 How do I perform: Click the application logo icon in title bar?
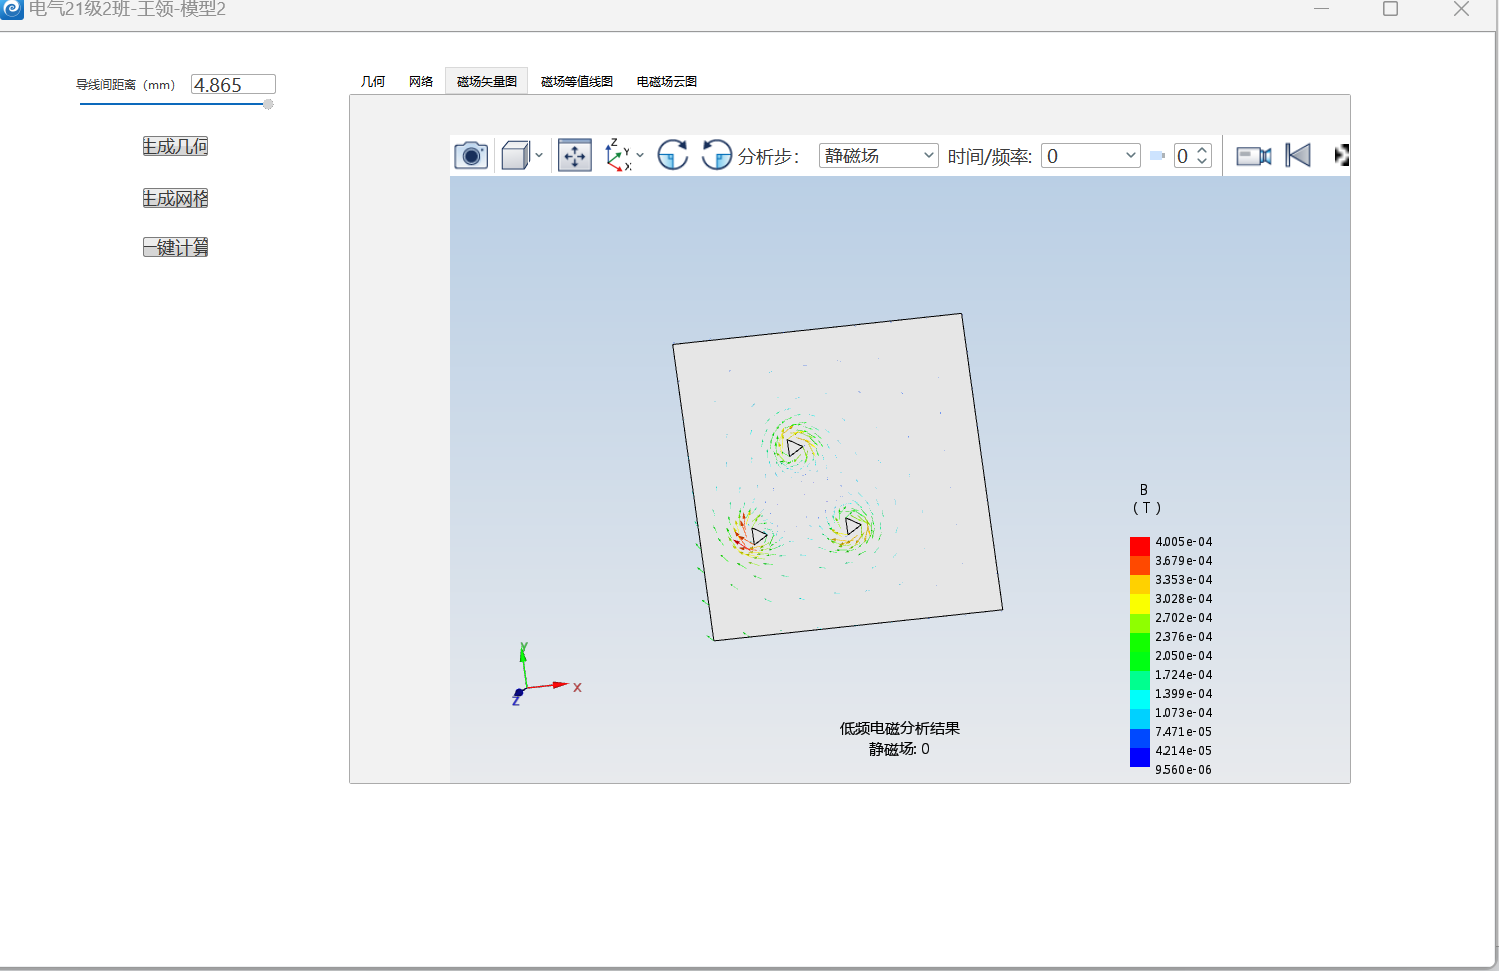(x=12, y=9)
